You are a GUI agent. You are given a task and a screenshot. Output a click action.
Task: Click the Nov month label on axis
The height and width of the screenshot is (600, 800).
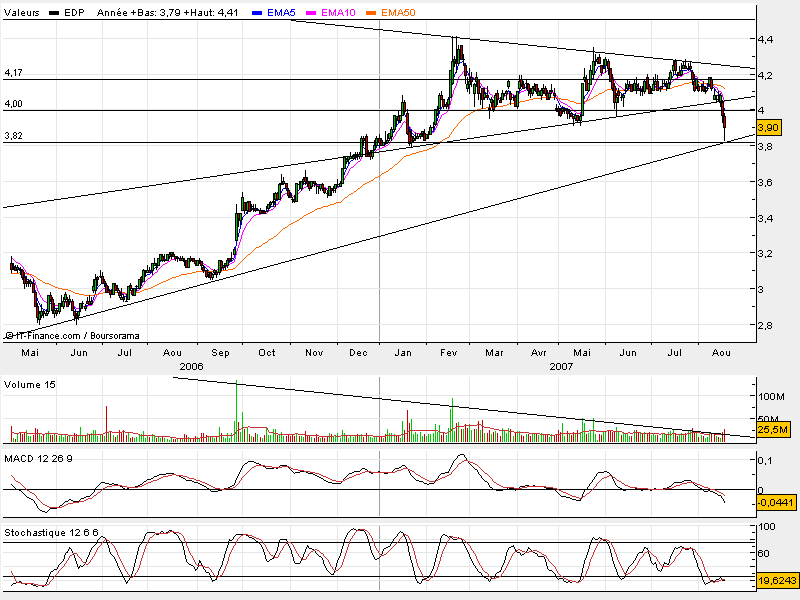pyautogui.click(x=314, y=353)
